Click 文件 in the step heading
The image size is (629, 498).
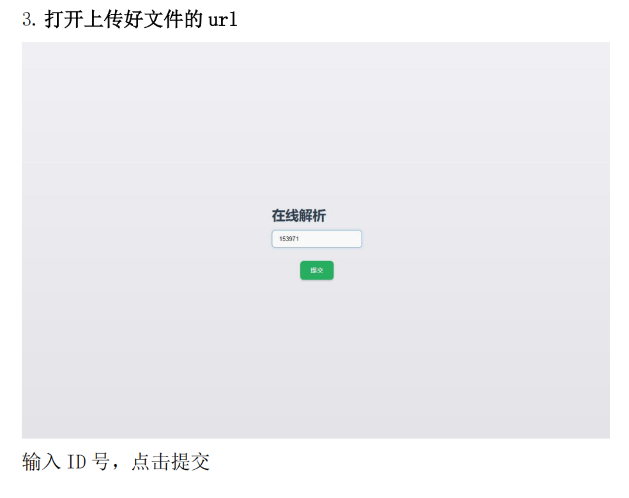(x=164, y=19)
